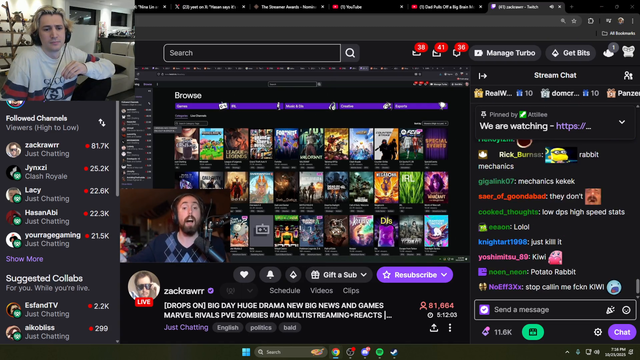Open the whispers icon with 1 badge

point(609,53)
